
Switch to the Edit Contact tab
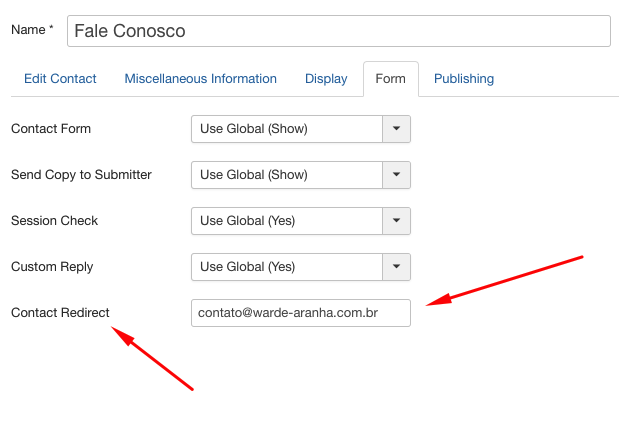point(60,79)
